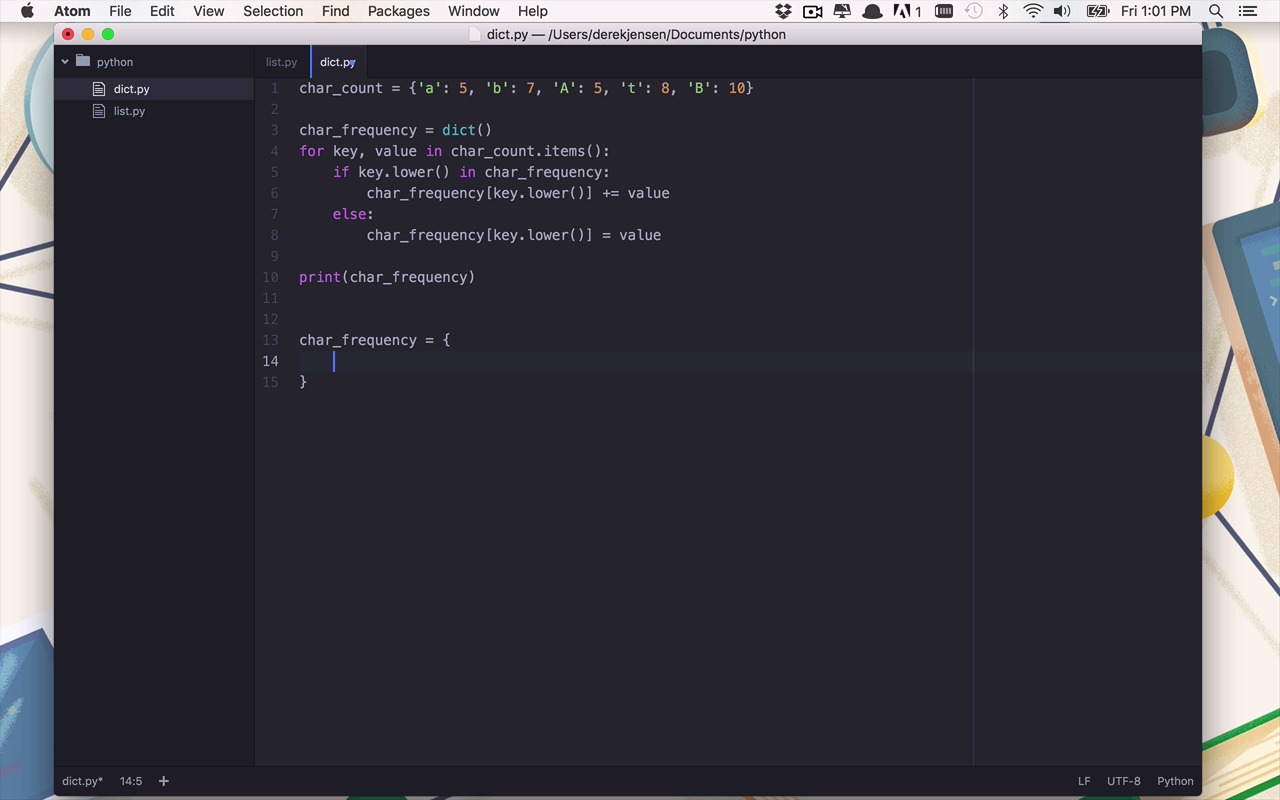
Task: Open the Atom application menu
Action: [x=72, y=11]
